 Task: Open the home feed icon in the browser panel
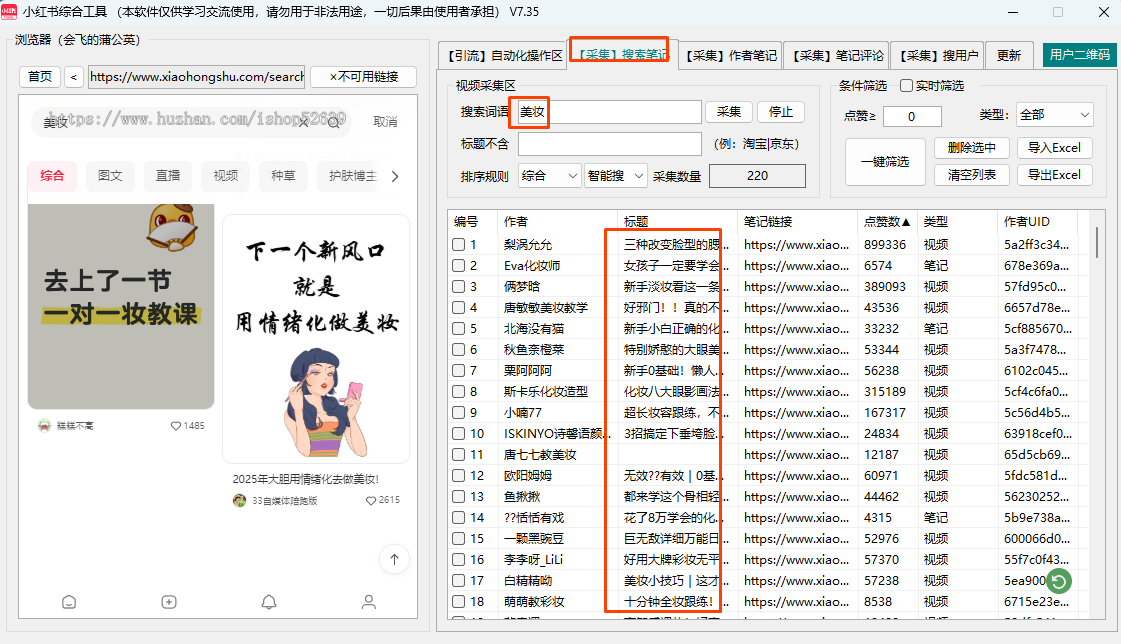[68, 602]
